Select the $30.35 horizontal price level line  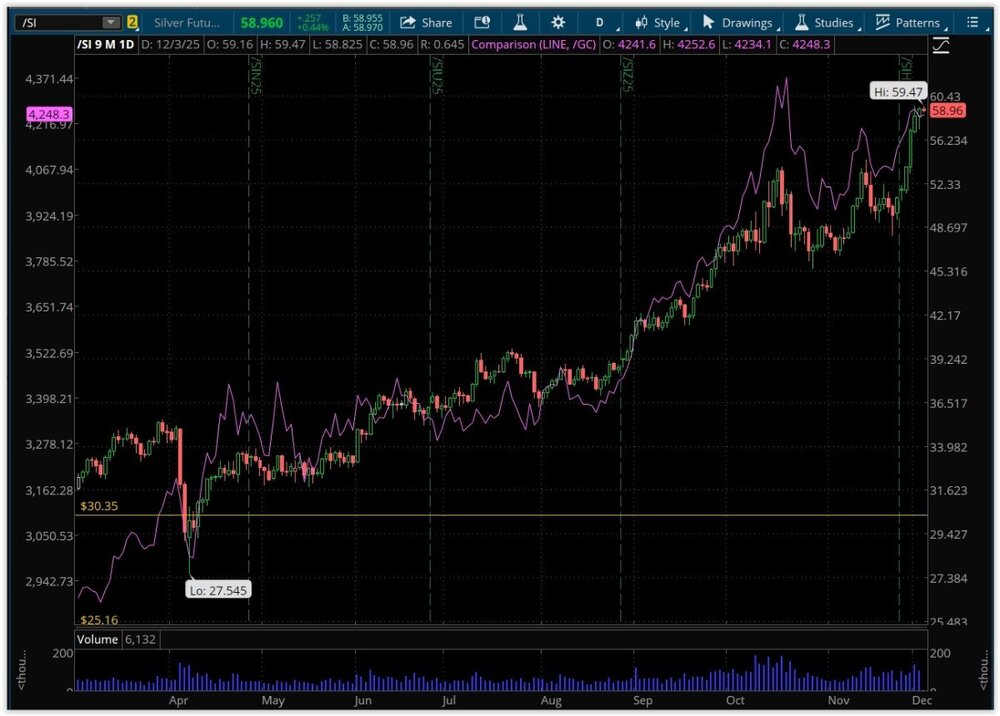pyautogui.click(x=500, y=516)
